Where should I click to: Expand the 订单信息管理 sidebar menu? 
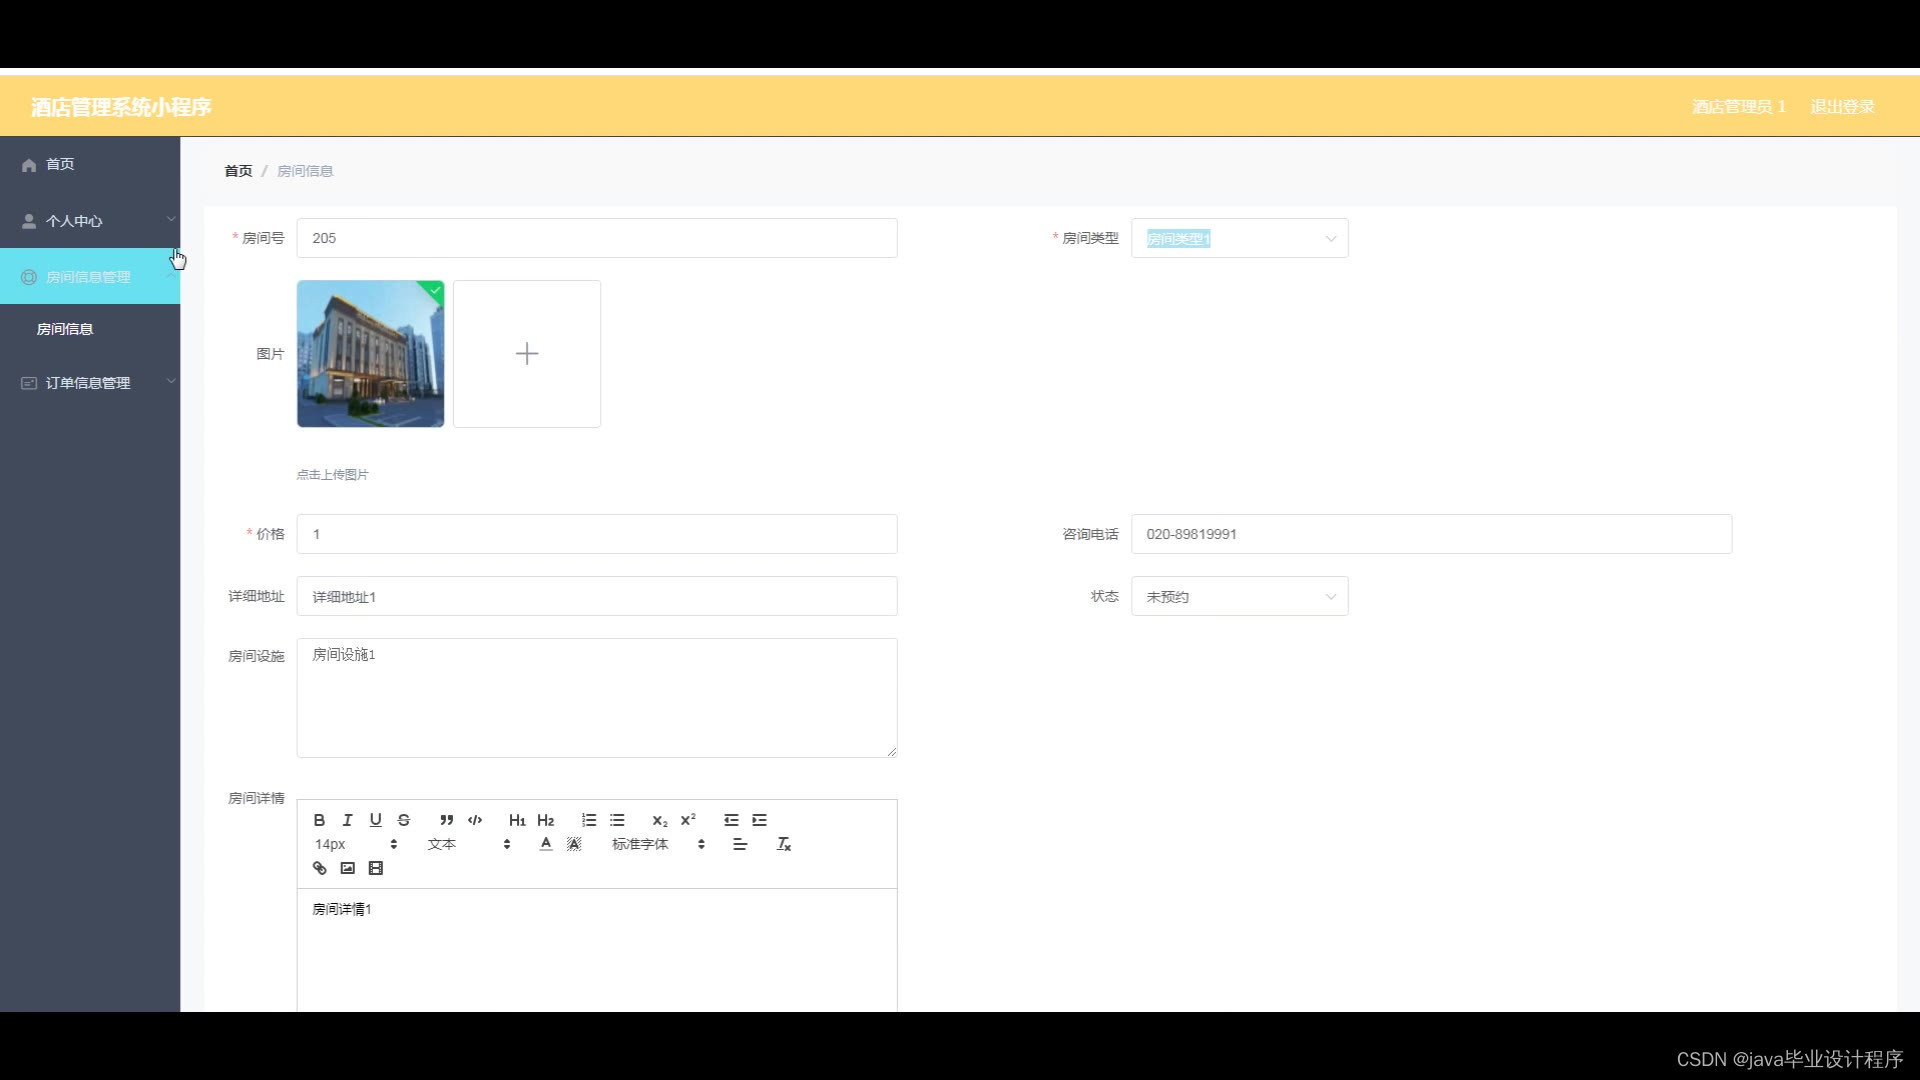coord(90,383)
